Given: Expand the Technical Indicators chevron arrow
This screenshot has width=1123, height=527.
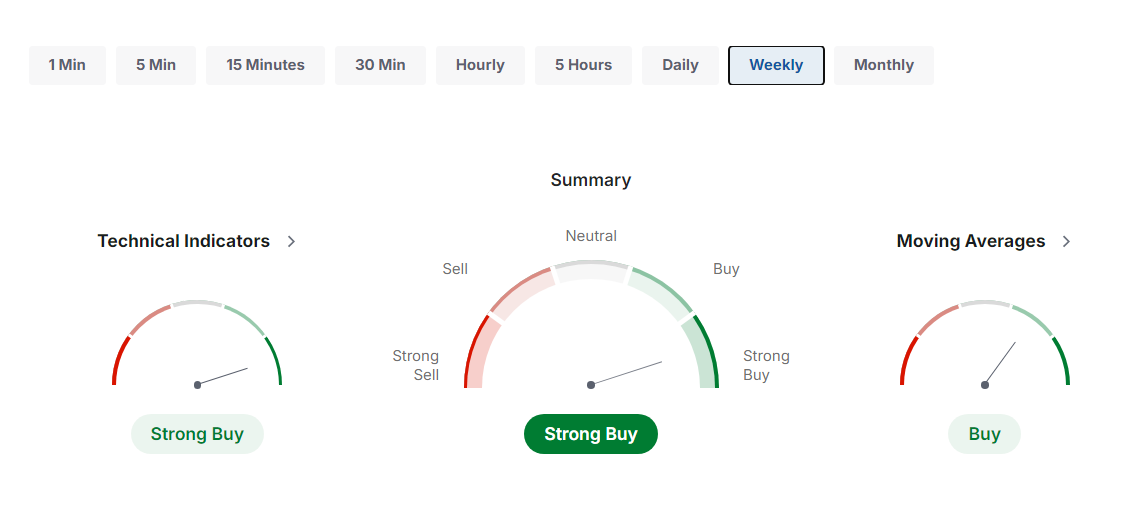Looking at the screenshot, I should pyautogui.click(x=291, y=241).
